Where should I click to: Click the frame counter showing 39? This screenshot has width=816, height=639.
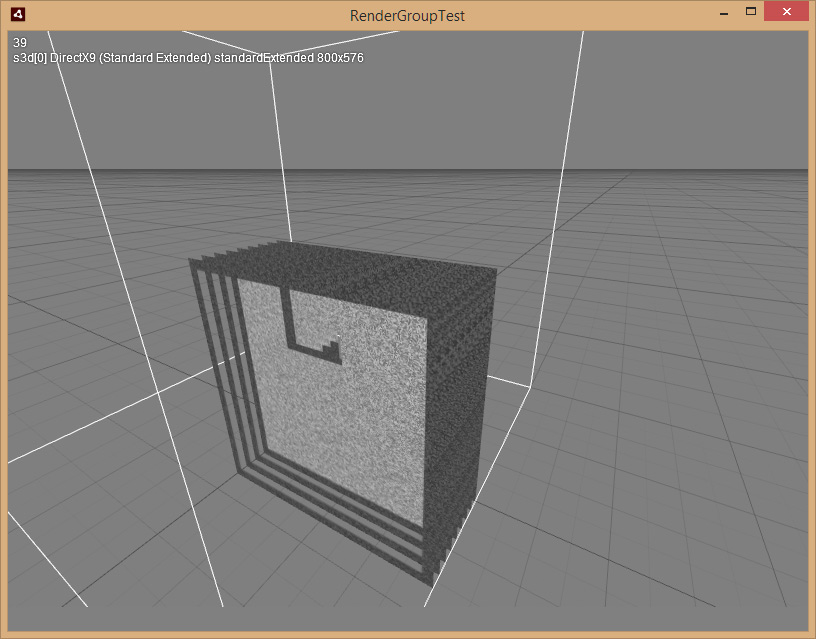(20, 43)
